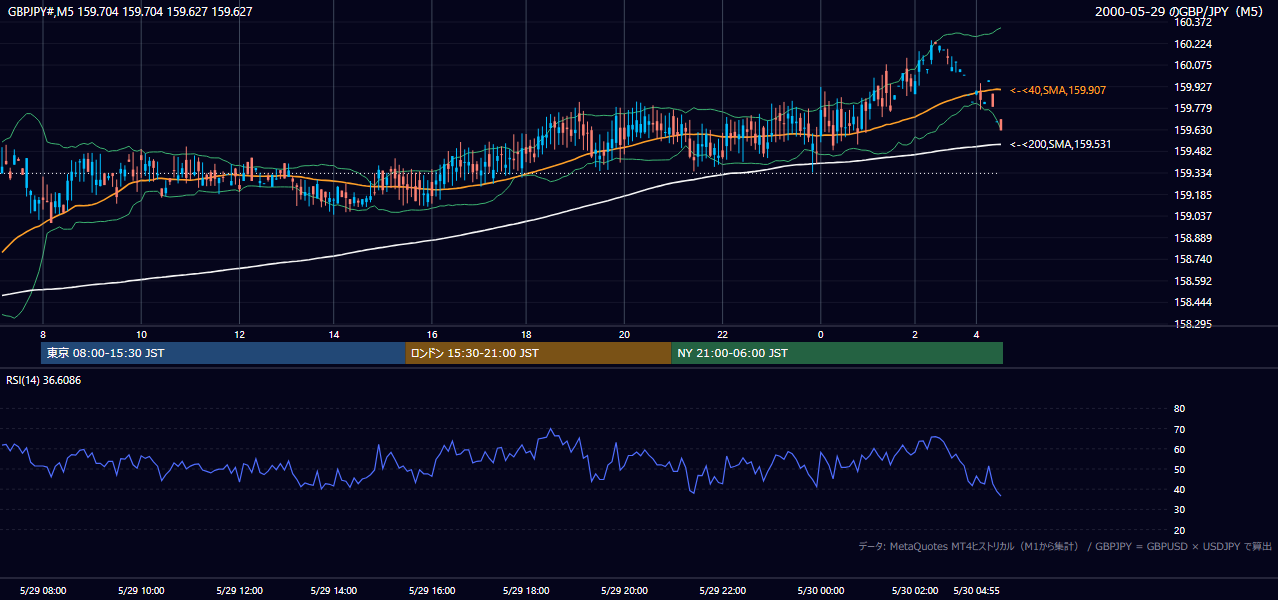Image resolution: width=1278 pixels, height=600 pixels.
Task: Click the RSI(14) 36.6086 indicator label
Action: pyautogui.click(x=44, y=380)
